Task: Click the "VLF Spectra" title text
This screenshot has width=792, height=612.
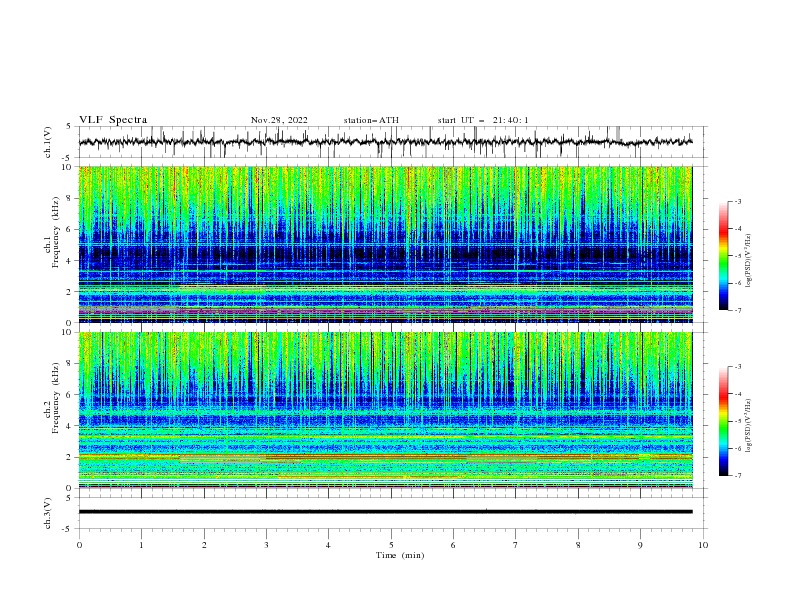Action: click(x=113, y=120)
